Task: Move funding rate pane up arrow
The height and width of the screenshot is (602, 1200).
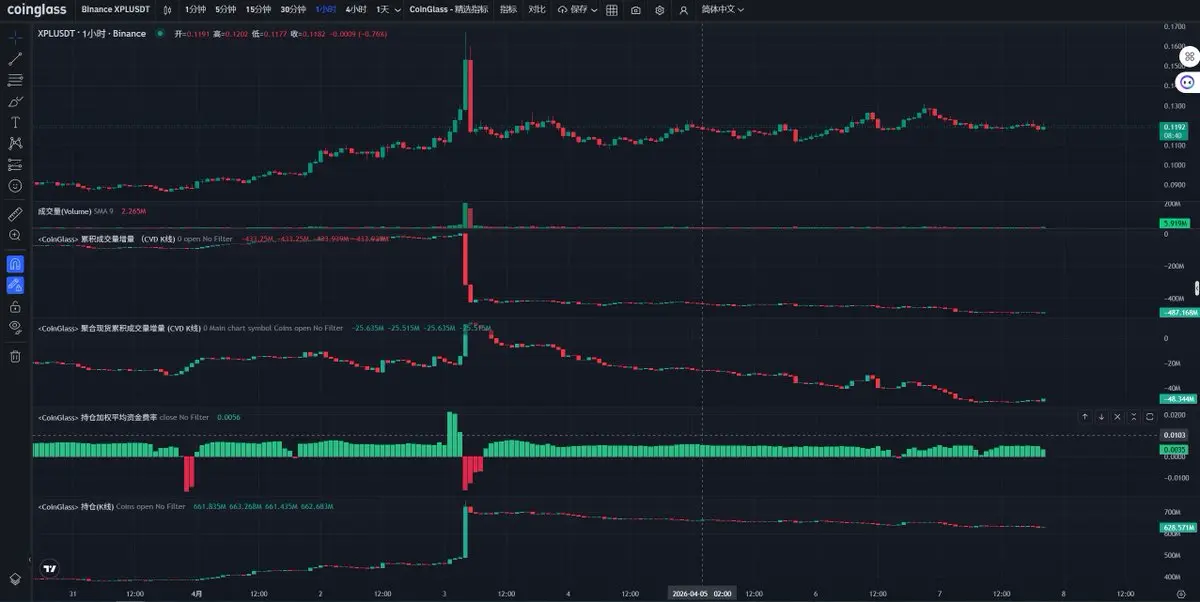Action: tap(1085, 416)
